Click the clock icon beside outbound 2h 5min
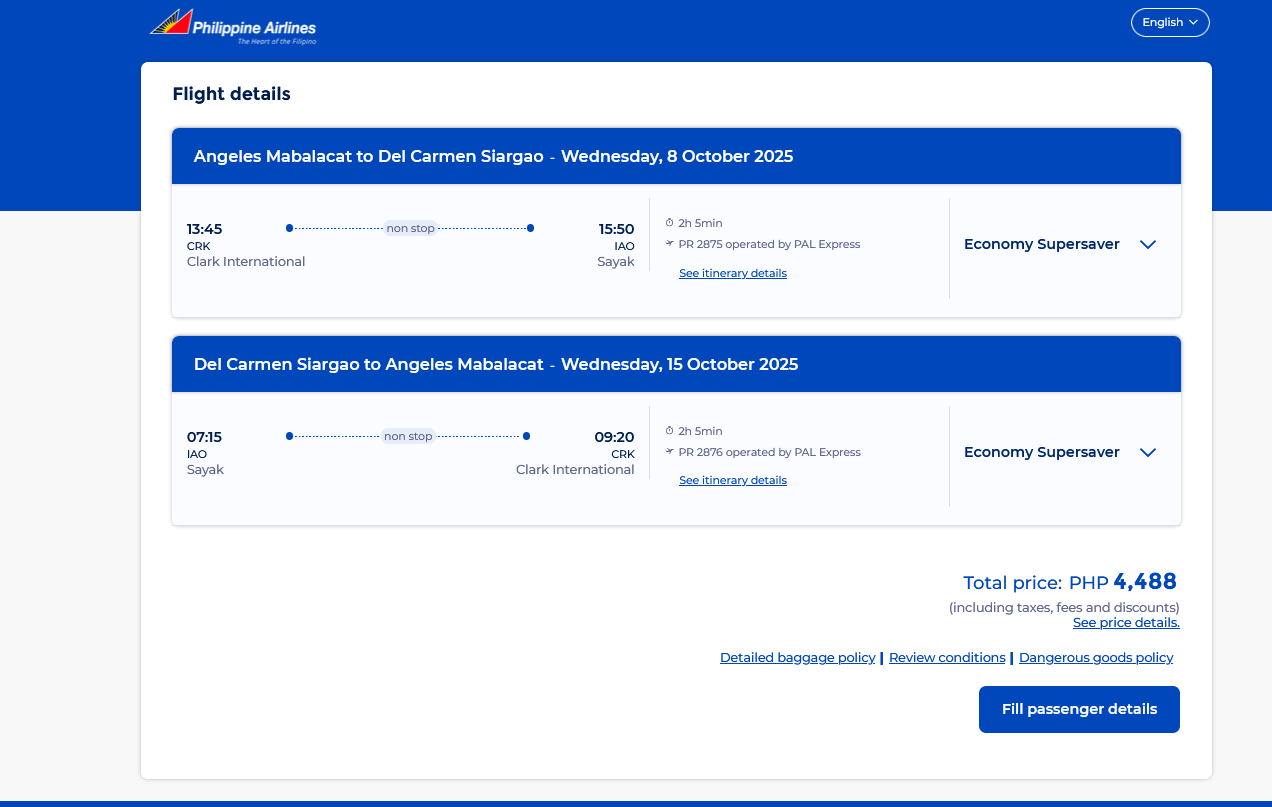Viewport: 1272px width, 807px height. [670, 223]
